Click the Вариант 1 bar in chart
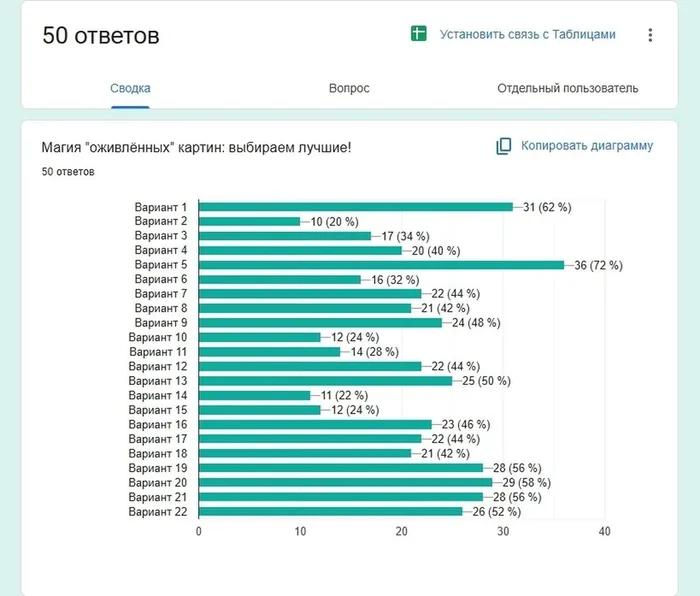Image resolution: width=700 pixels, height=596 pixels. click(x=355, y=207)
